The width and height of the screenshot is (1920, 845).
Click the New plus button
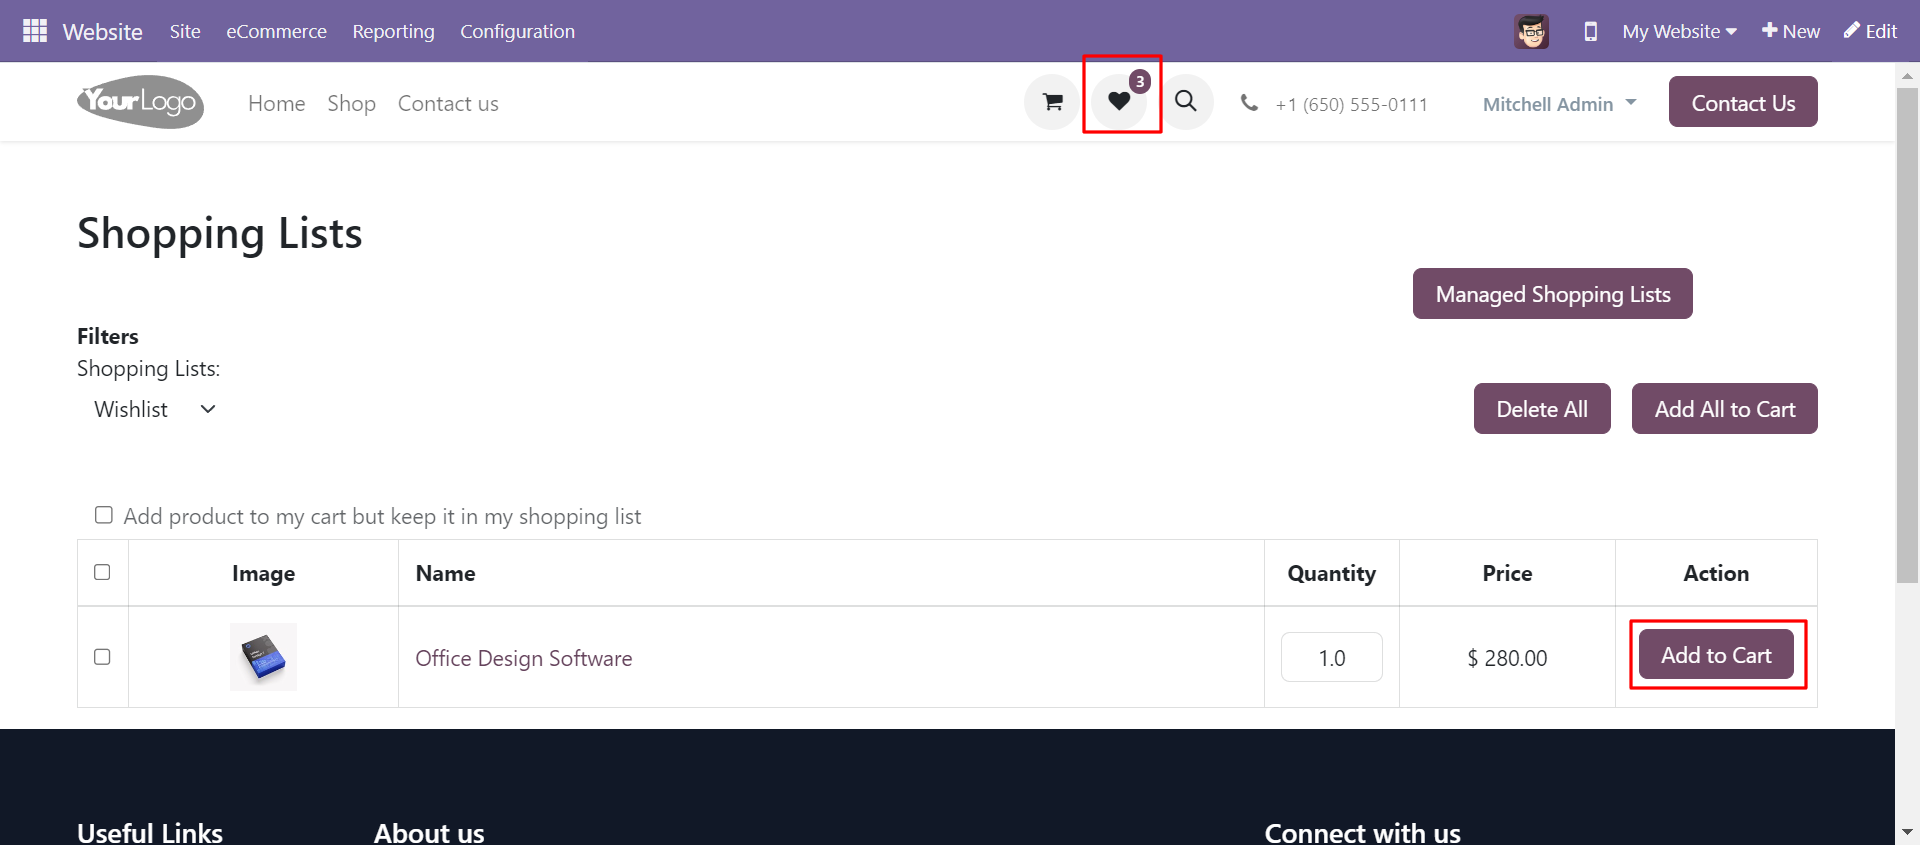coord(1791,31)
